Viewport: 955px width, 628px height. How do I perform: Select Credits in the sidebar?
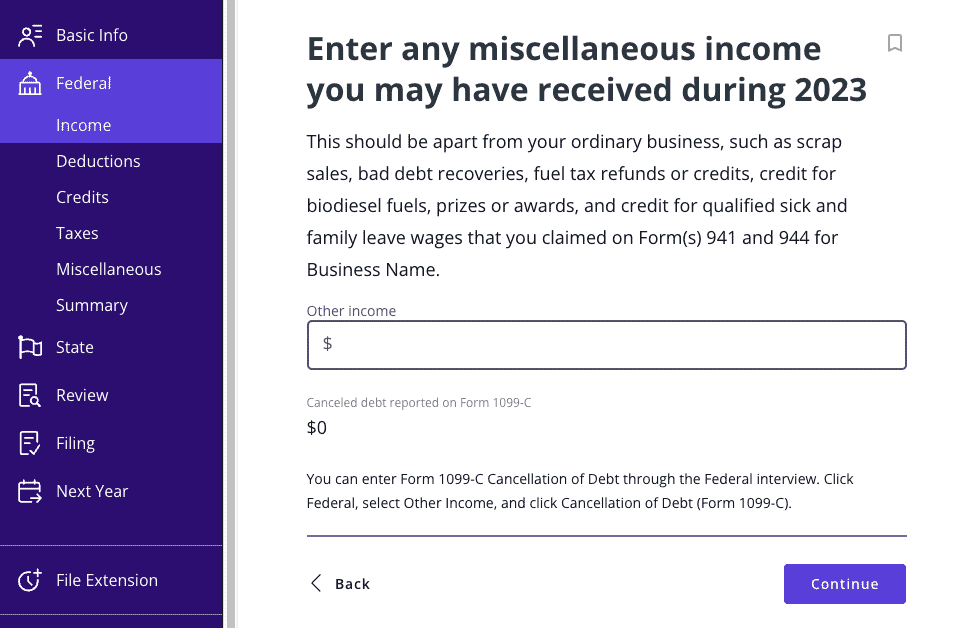click(82, 197)
